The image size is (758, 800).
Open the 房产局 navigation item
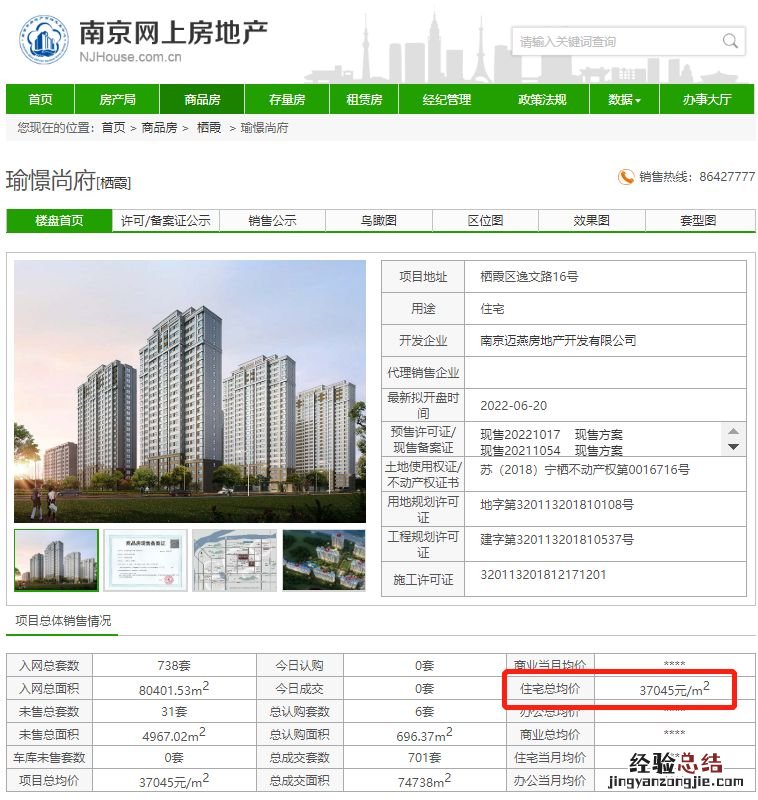[x=117, y=99]
